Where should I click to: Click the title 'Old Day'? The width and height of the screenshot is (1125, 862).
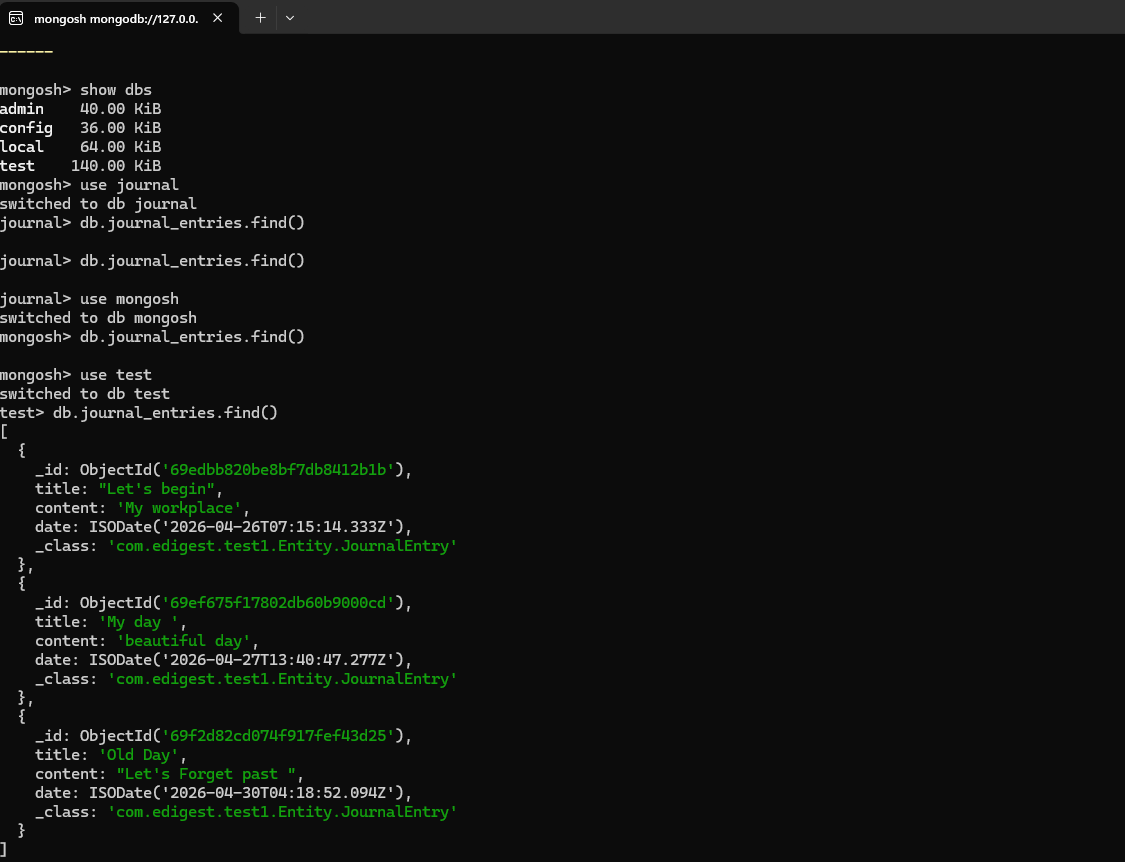click(138, 755)
